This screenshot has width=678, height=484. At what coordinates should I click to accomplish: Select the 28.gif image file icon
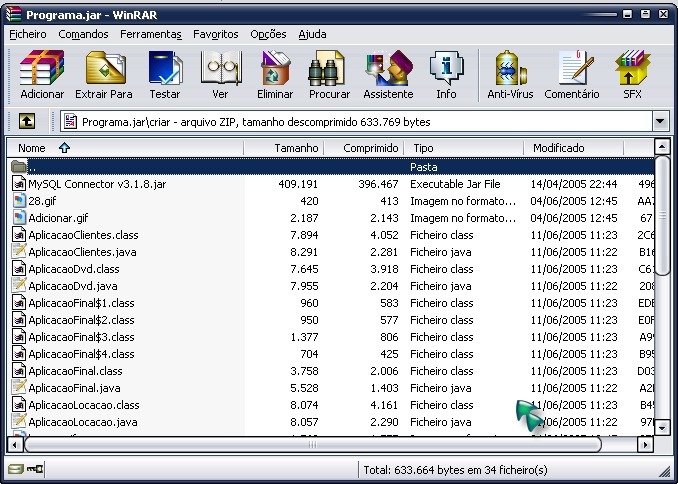19,201
